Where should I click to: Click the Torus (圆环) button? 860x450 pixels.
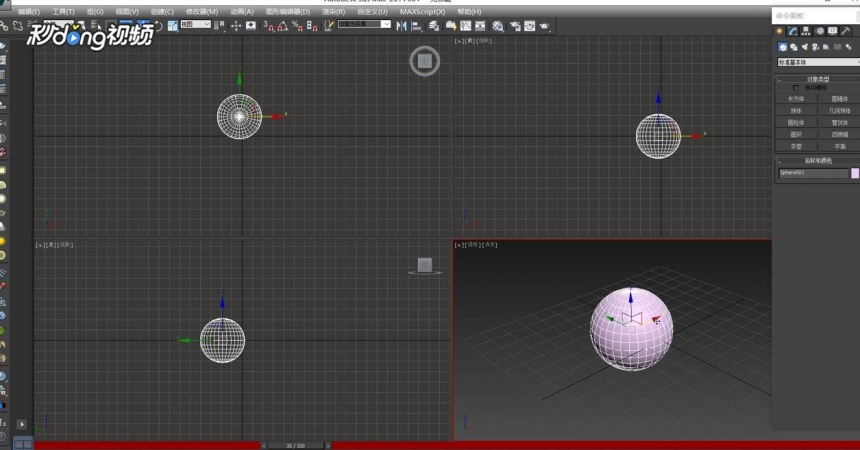pos(796,134)
